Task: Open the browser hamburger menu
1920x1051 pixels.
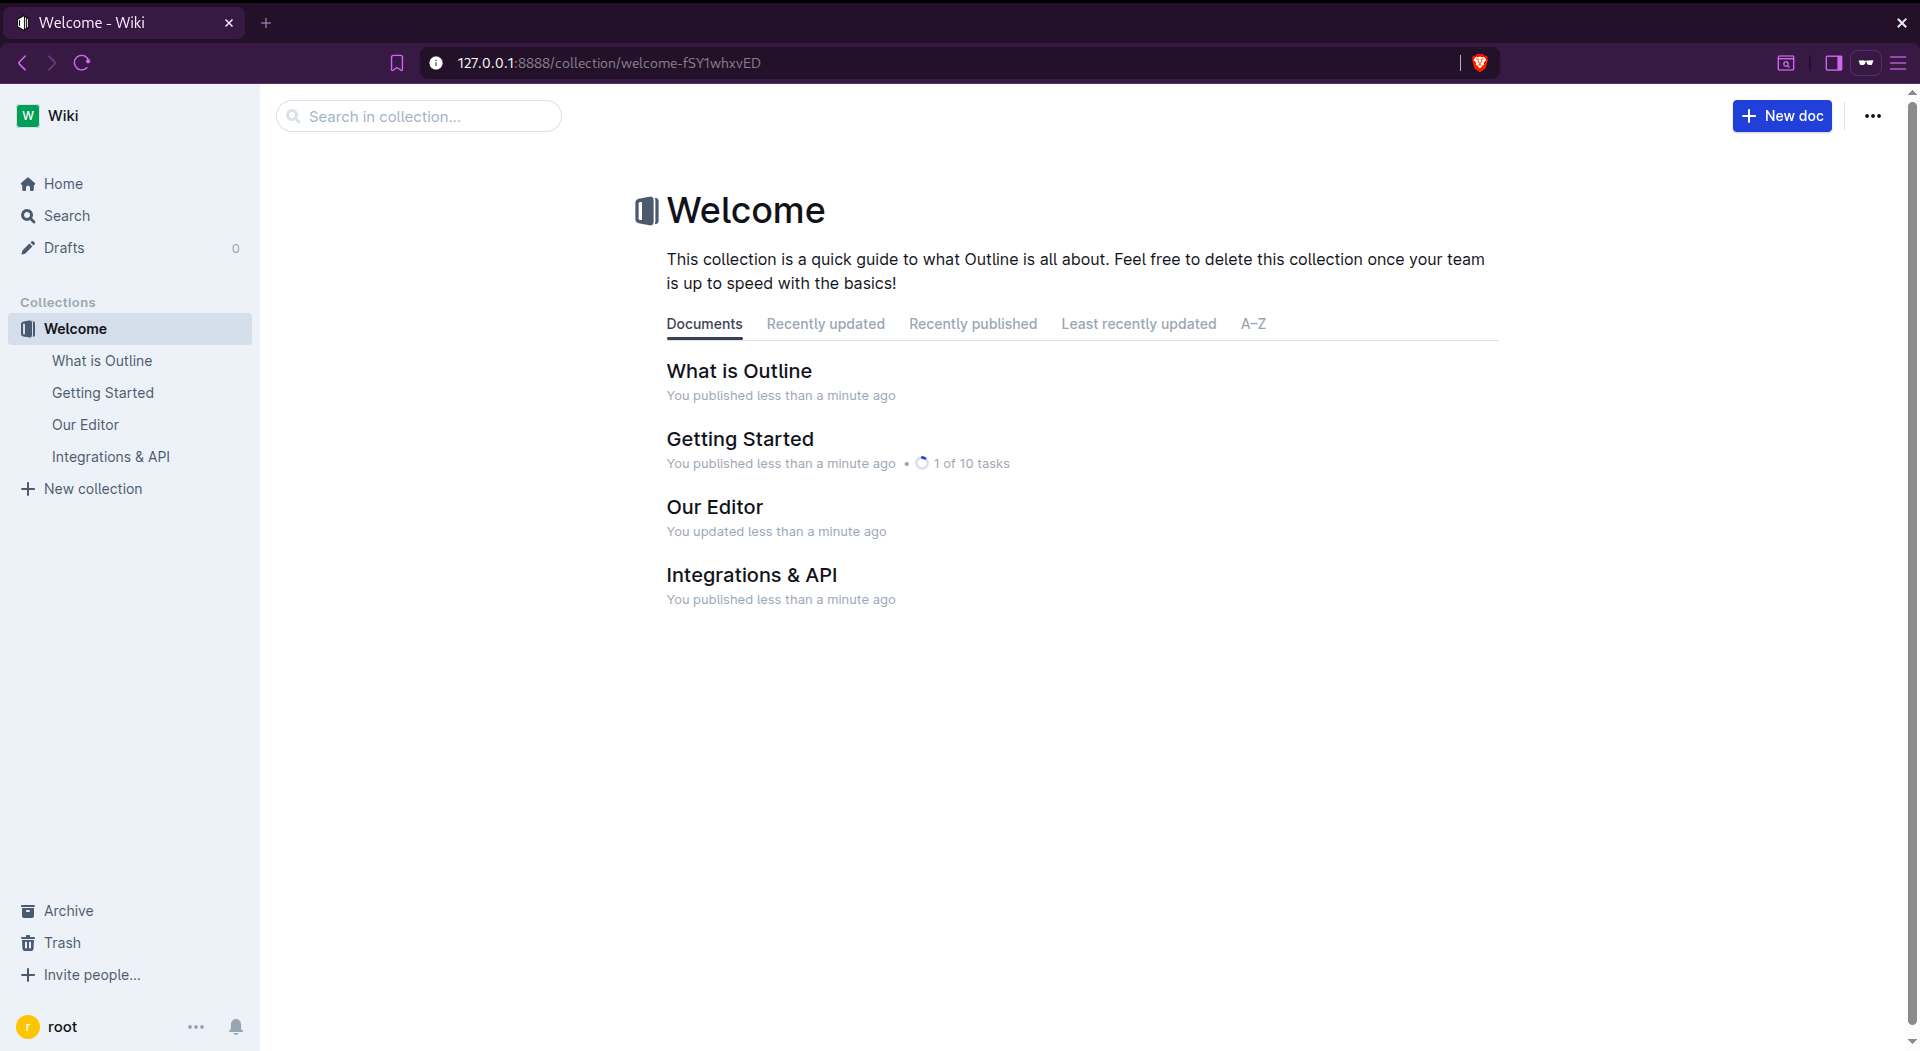Action: tap(1898, 63)
